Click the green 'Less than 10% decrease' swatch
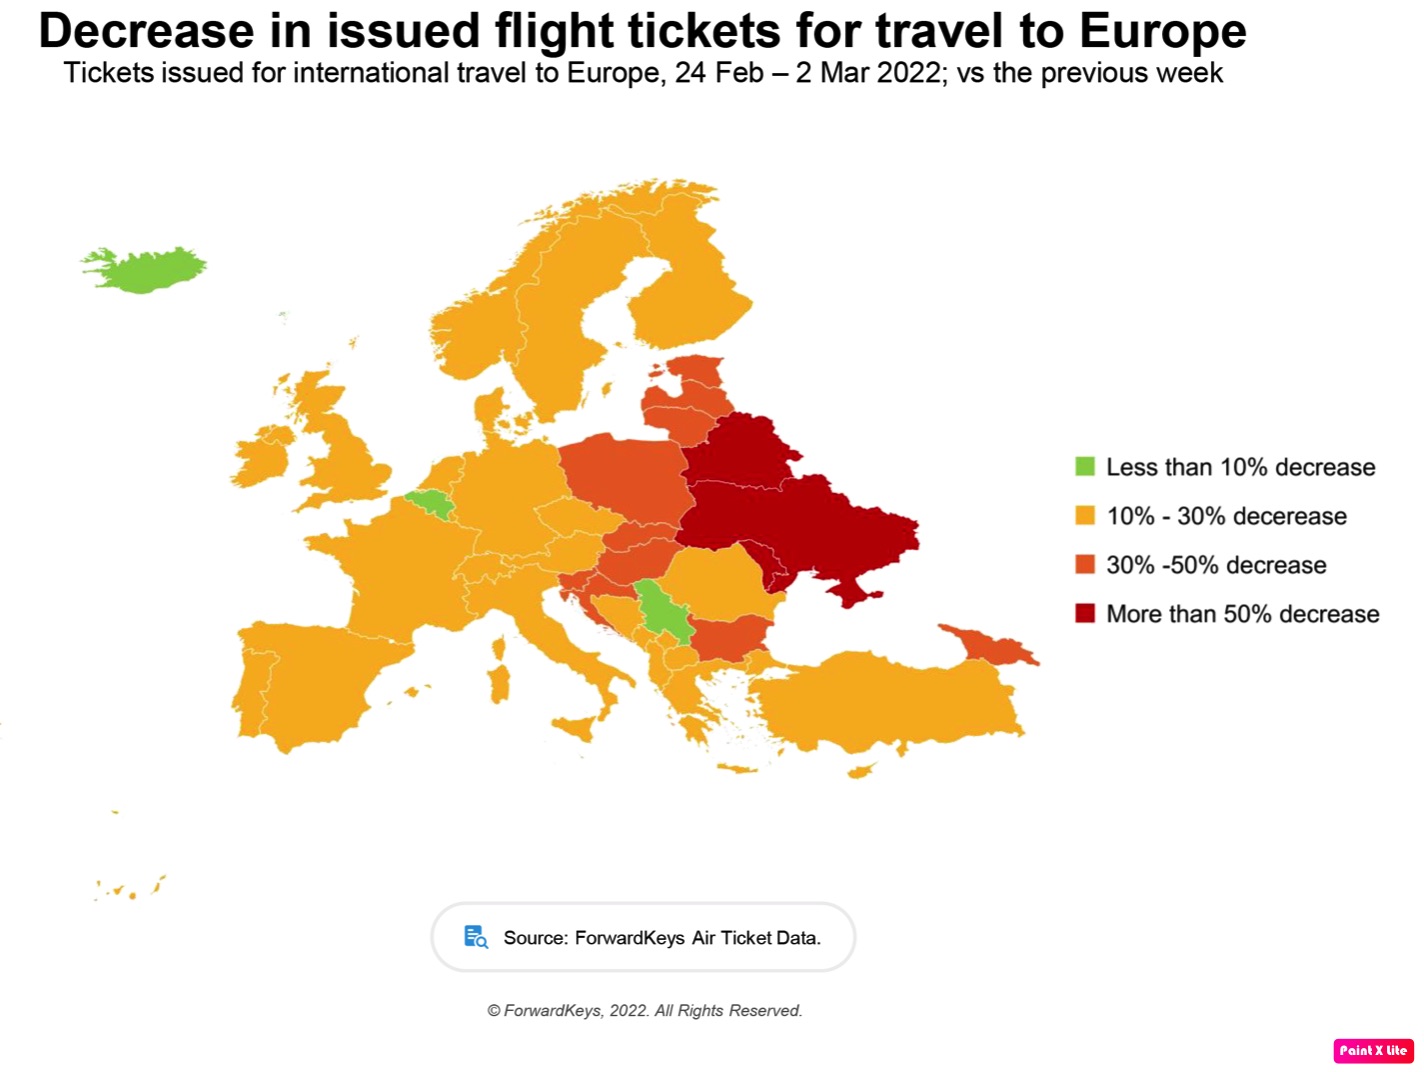 1085,467
